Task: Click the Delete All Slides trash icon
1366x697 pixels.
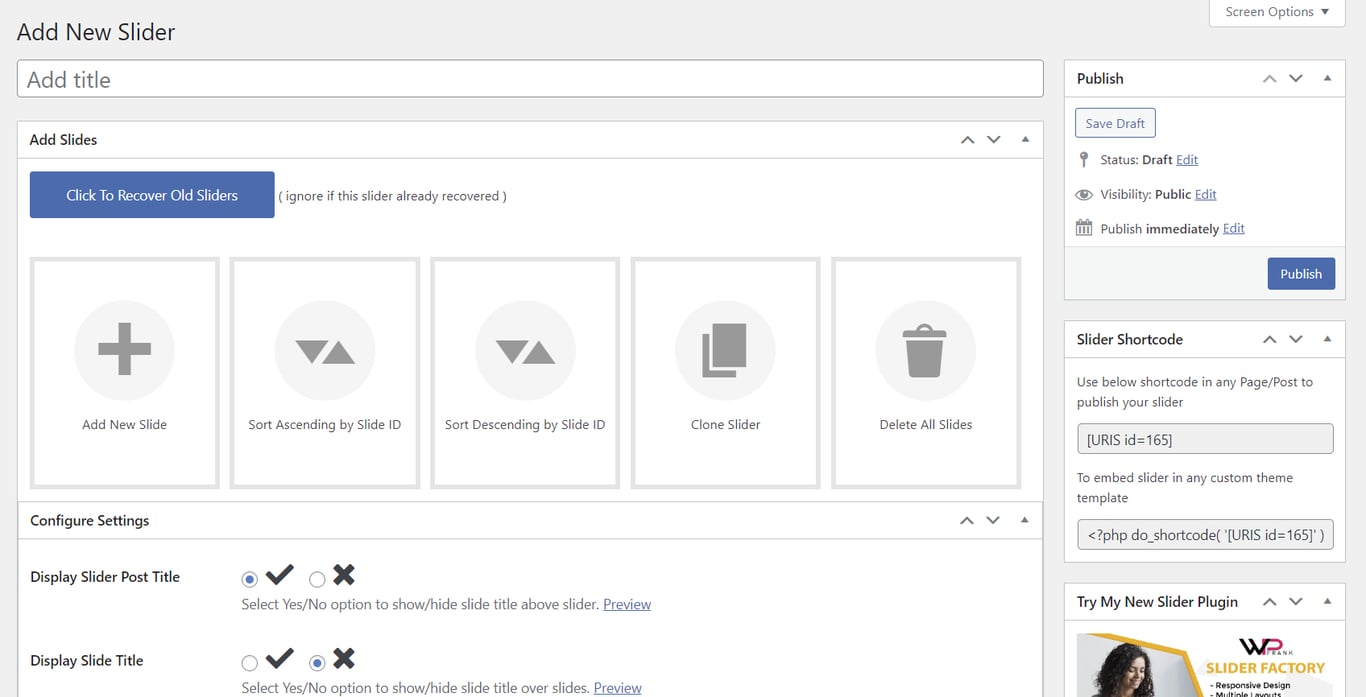Action: point(925,350)
